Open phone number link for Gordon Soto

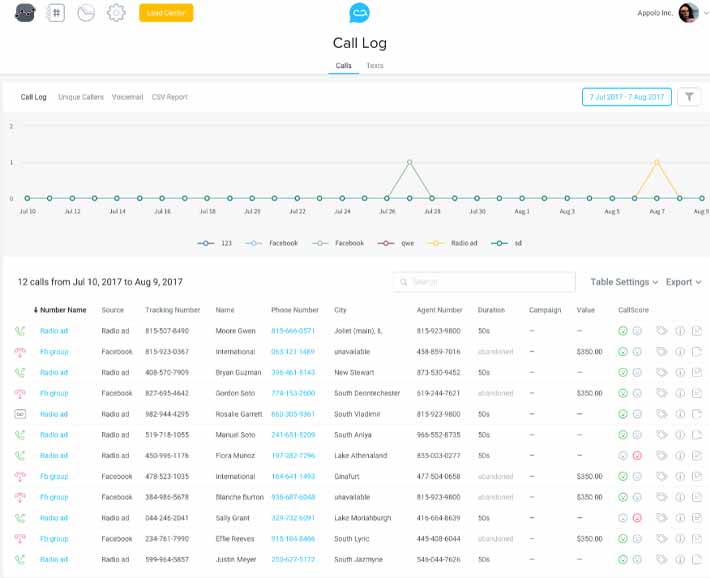click(x=293, y=393)
